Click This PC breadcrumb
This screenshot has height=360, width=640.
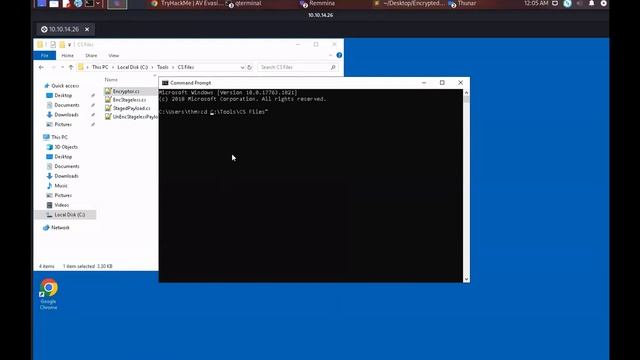(x=100, y=67)
